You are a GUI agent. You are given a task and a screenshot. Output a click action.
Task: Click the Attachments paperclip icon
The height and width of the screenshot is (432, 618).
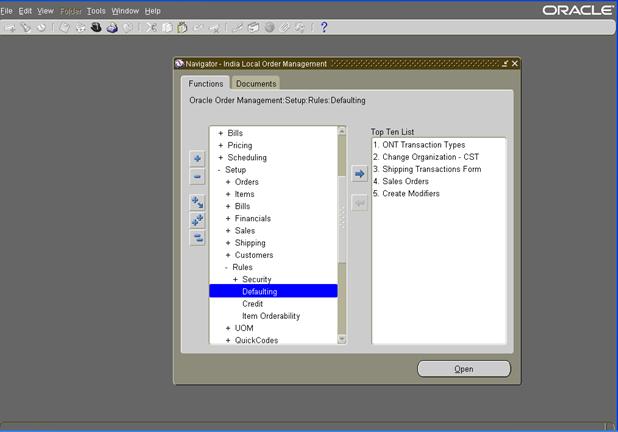[x=285, y=28]
